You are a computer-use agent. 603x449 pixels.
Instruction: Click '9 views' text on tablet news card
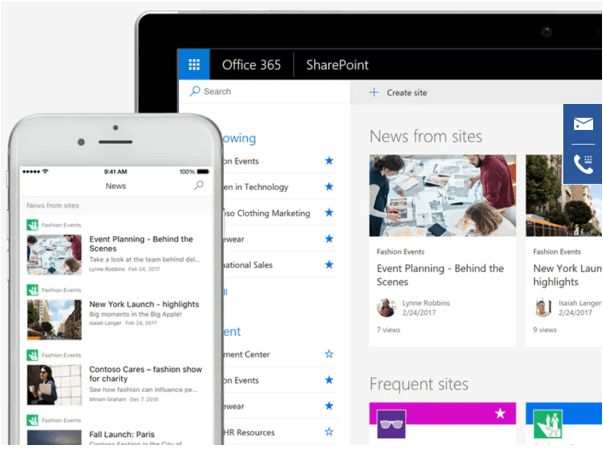click(545, 329)
